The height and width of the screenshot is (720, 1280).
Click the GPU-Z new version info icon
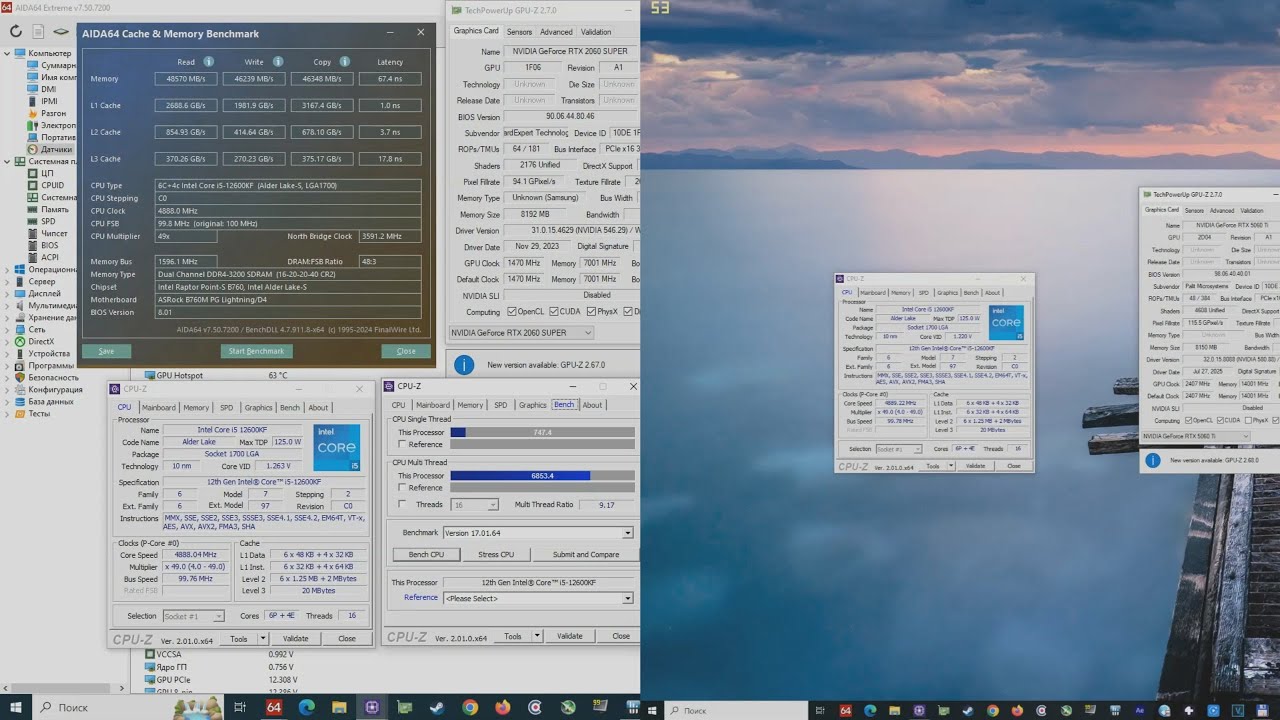click(463, 365)
